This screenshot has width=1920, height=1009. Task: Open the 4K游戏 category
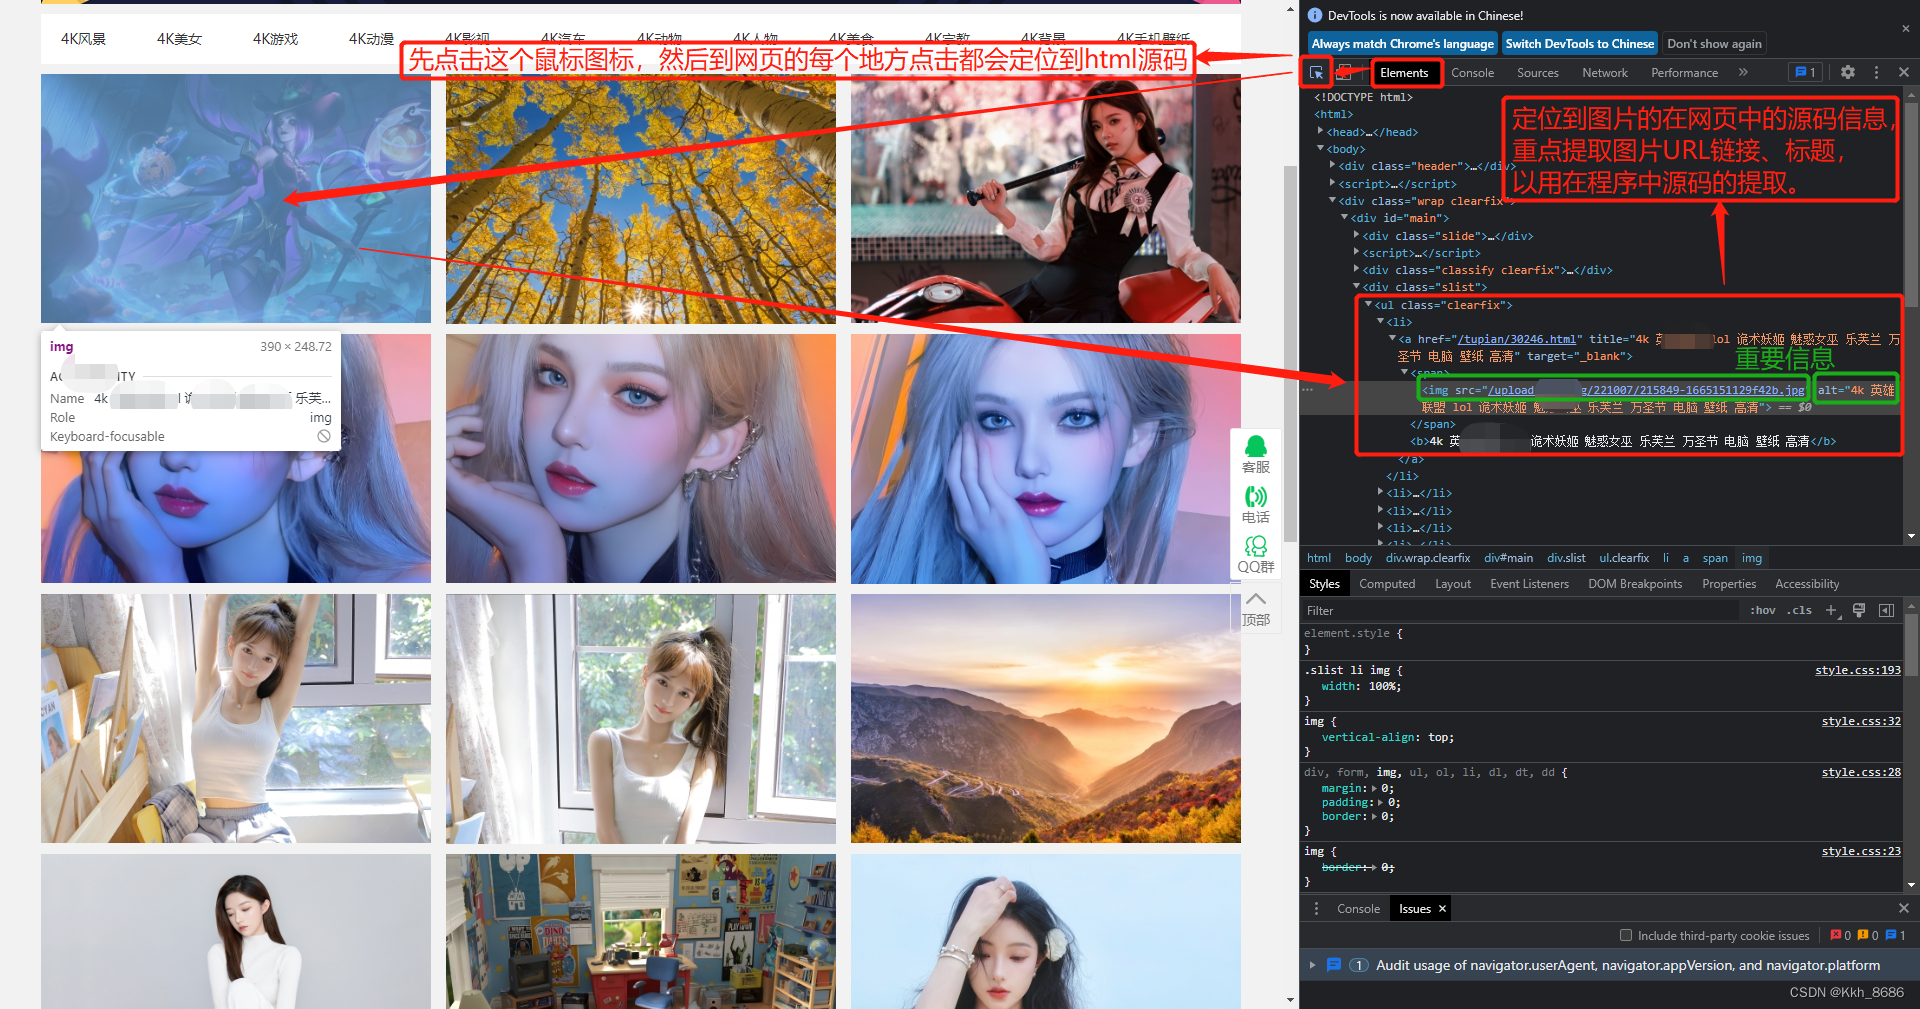[275, 39]
